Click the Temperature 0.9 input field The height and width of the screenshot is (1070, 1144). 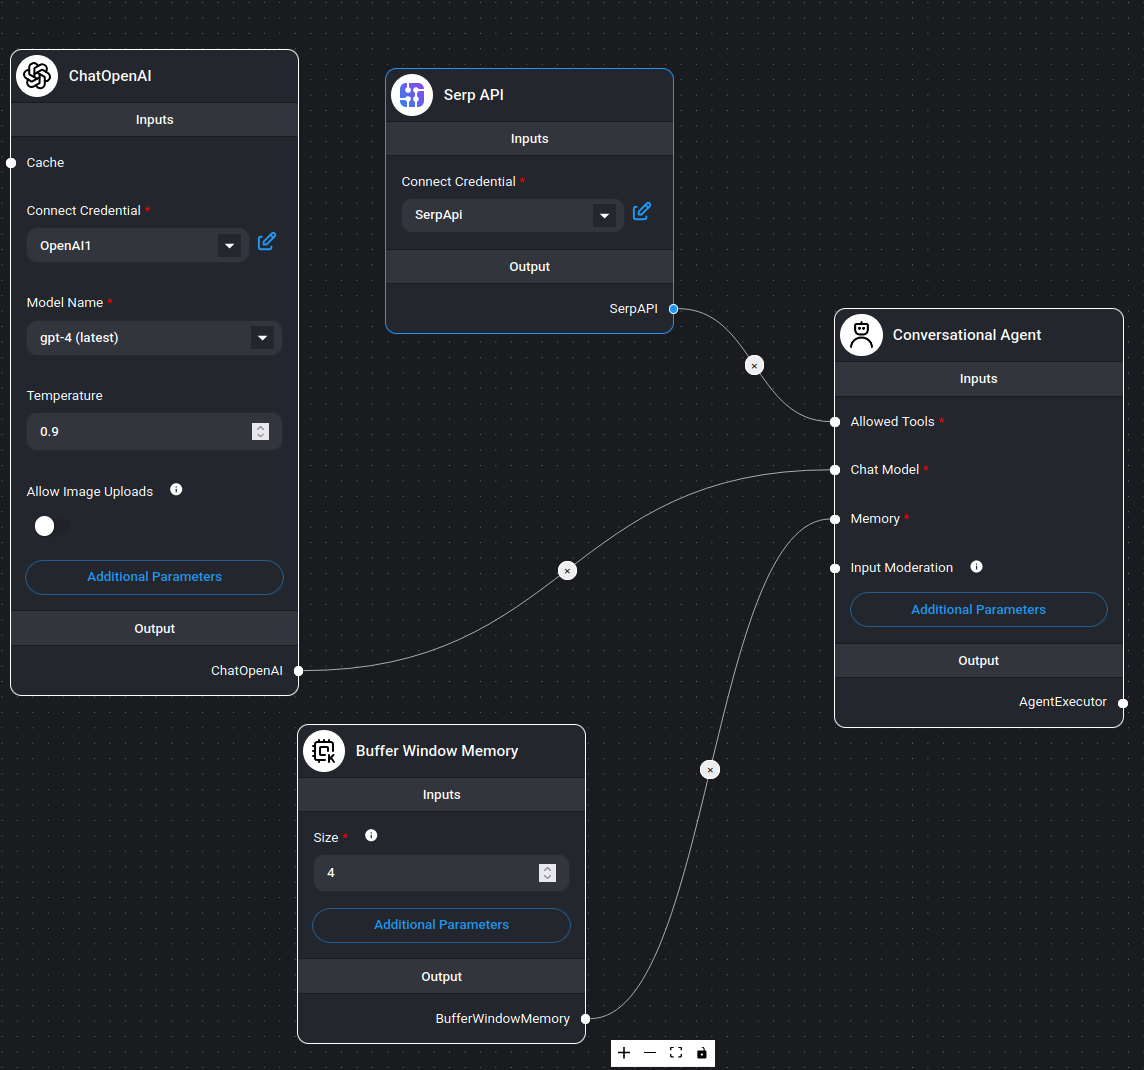[x=155, y=432]
